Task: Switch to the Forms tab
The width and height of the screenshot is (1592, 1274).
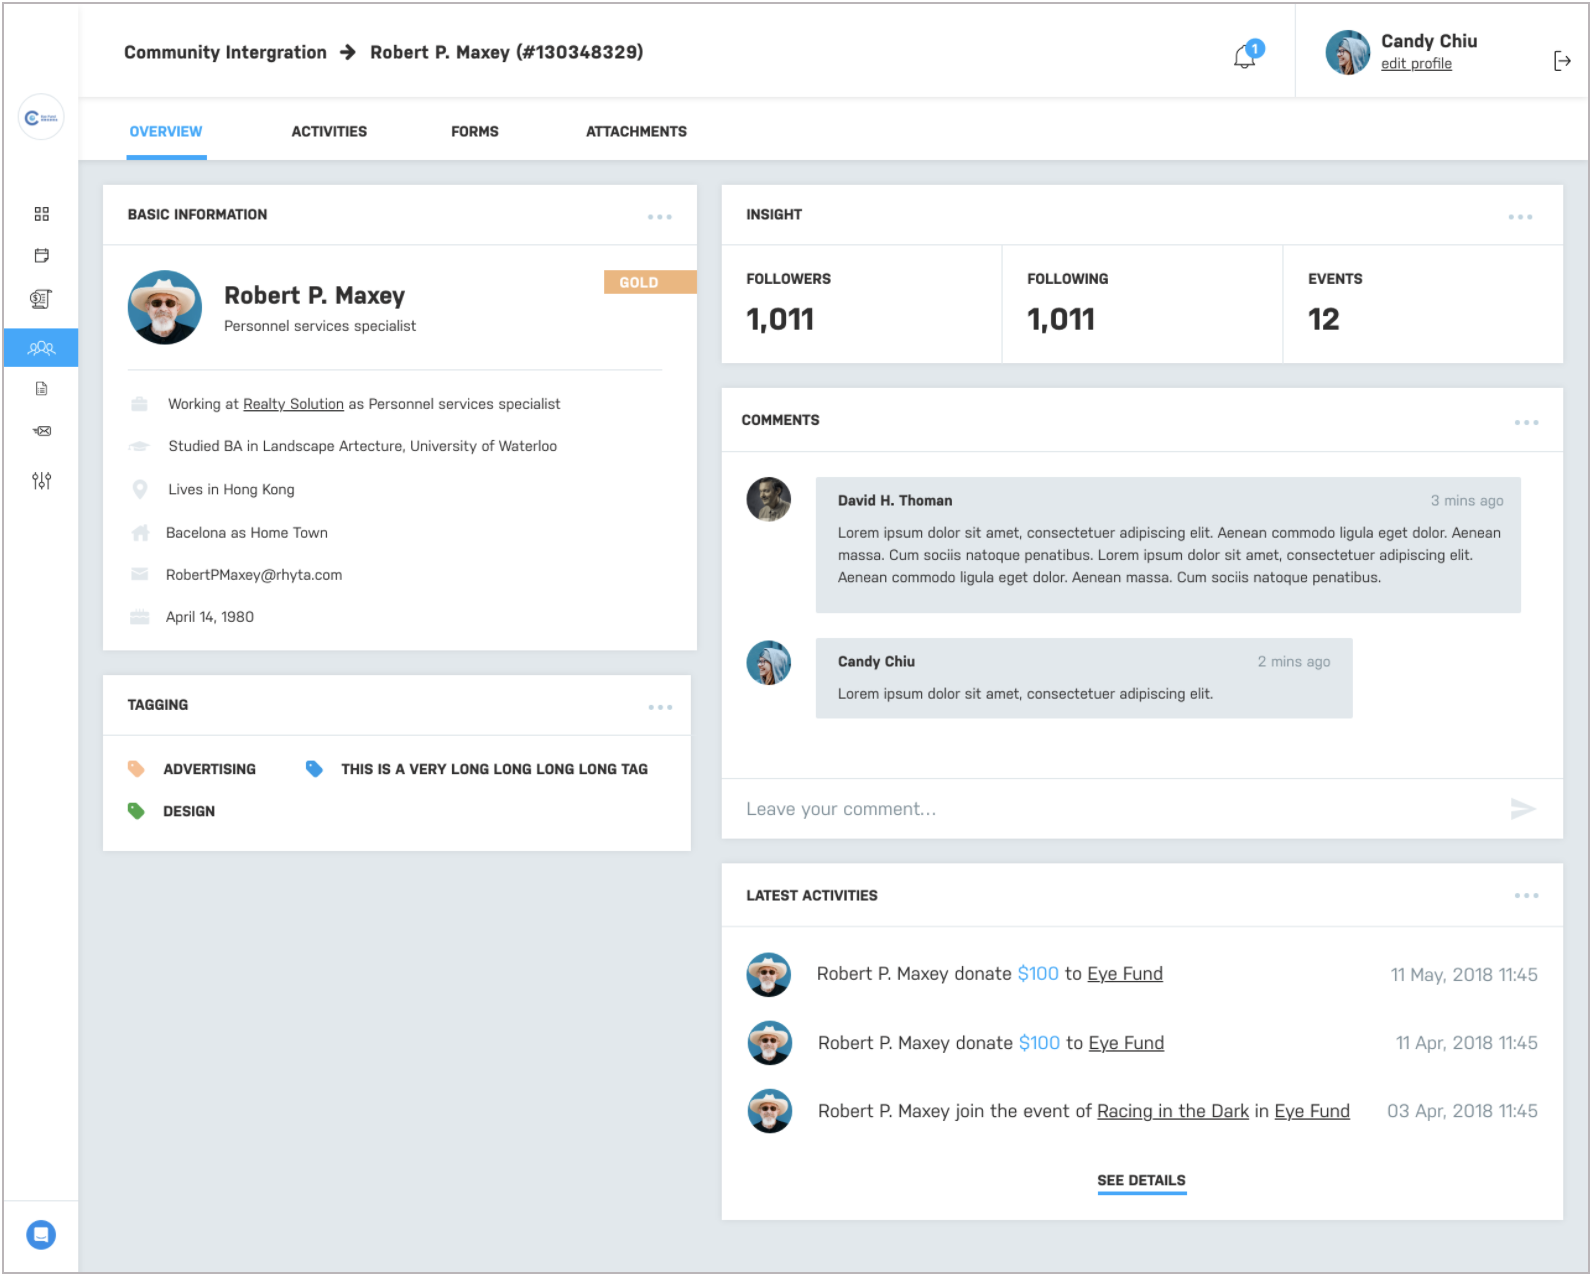Action: pyautogui.click(x=474, y=131)
